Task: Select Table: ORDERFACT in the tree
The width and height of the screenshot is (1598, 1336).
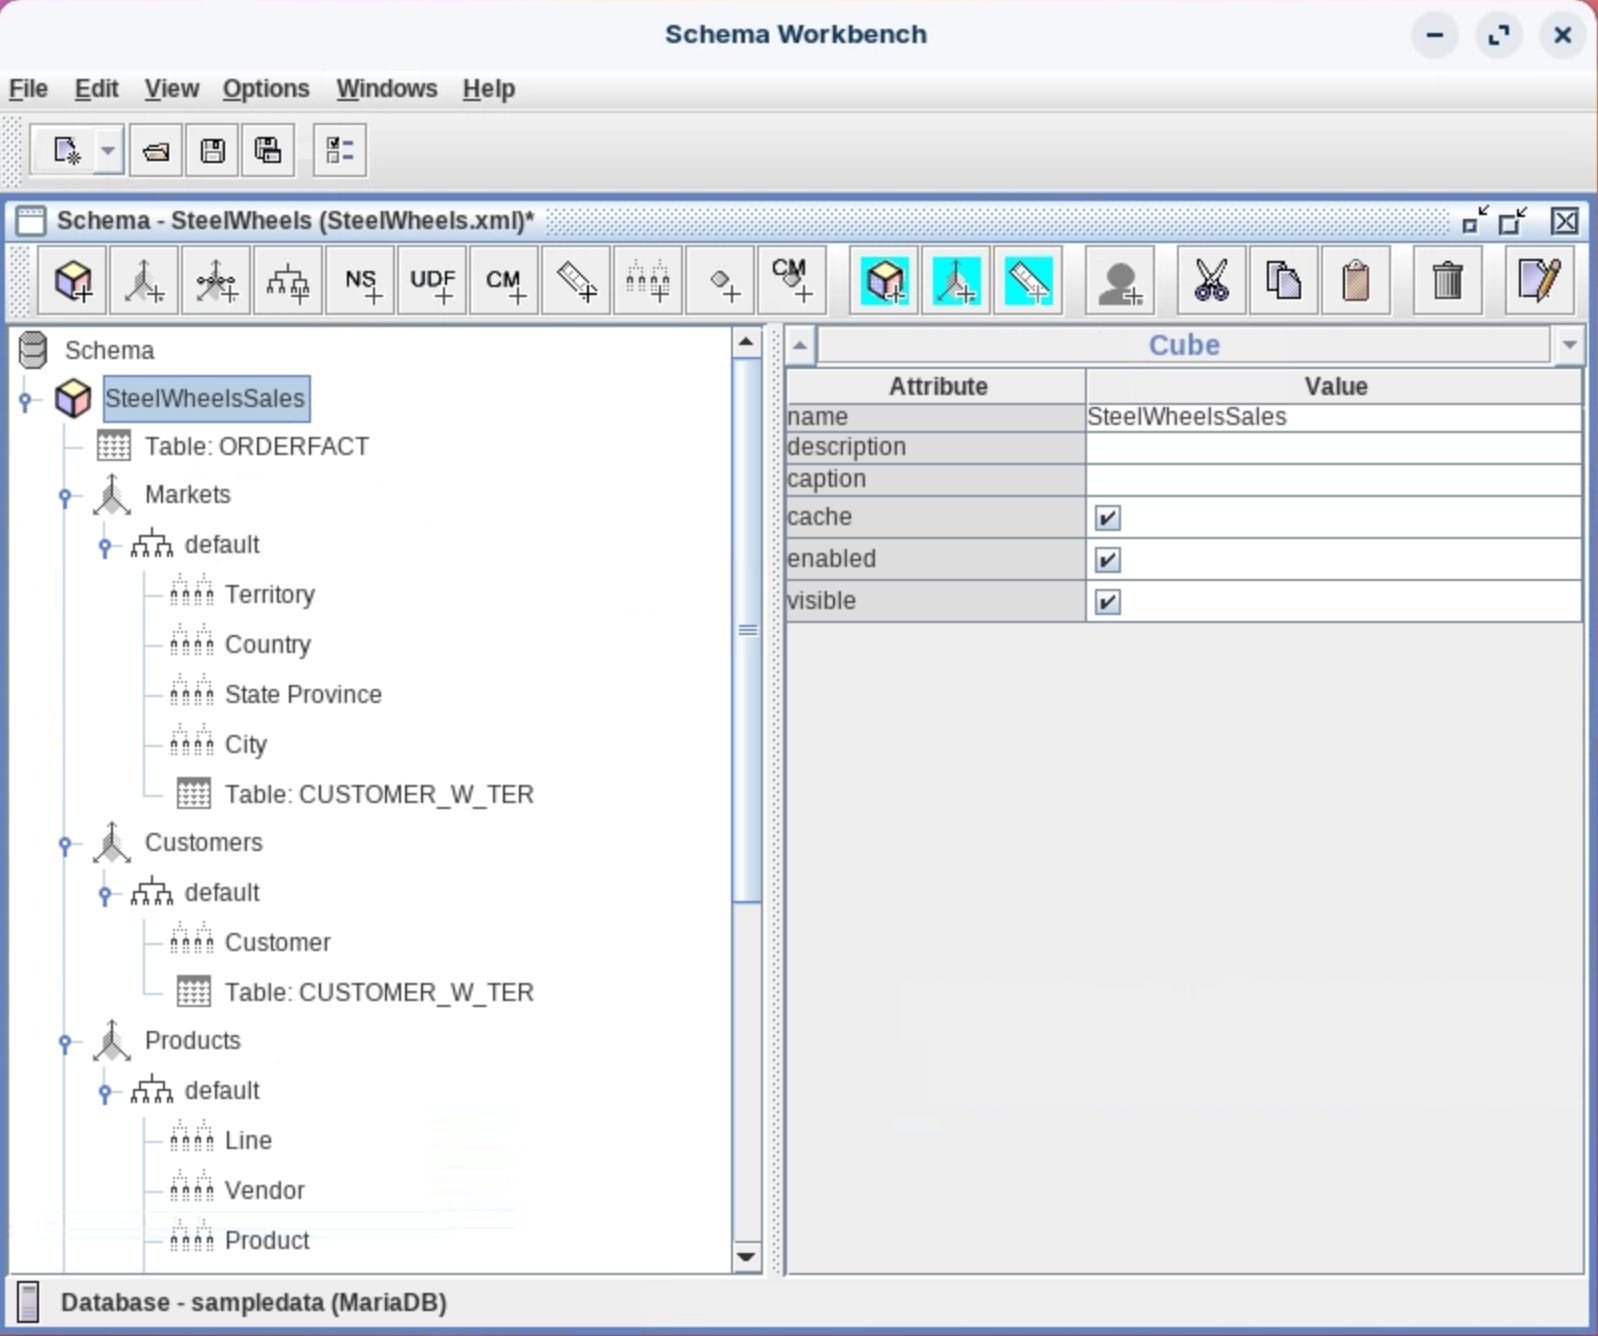Action: pos(256,447)
